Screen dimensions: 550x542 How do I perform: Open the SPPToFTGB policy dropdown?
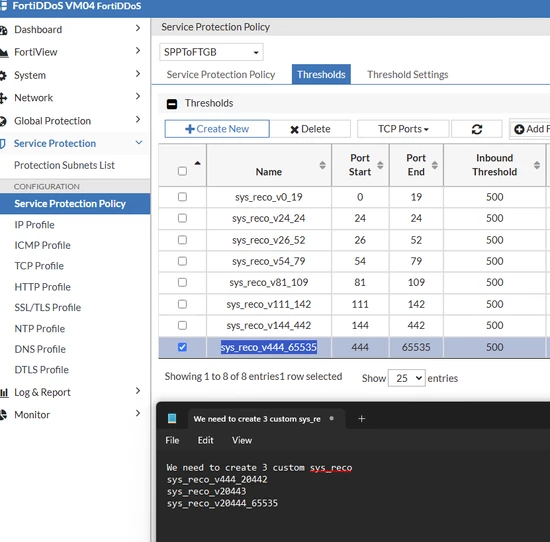(211, 52)
